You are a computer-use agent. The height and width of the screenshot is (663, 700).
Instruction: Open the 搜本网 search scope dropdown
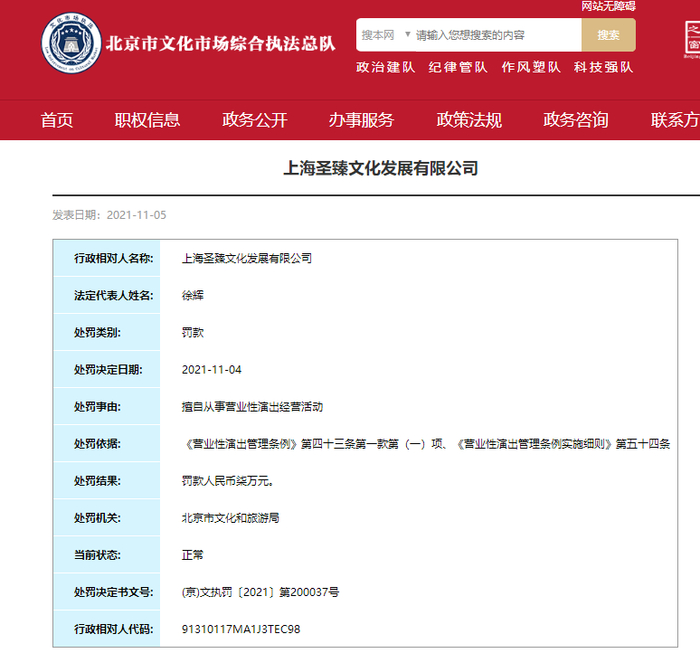[386, 35]
